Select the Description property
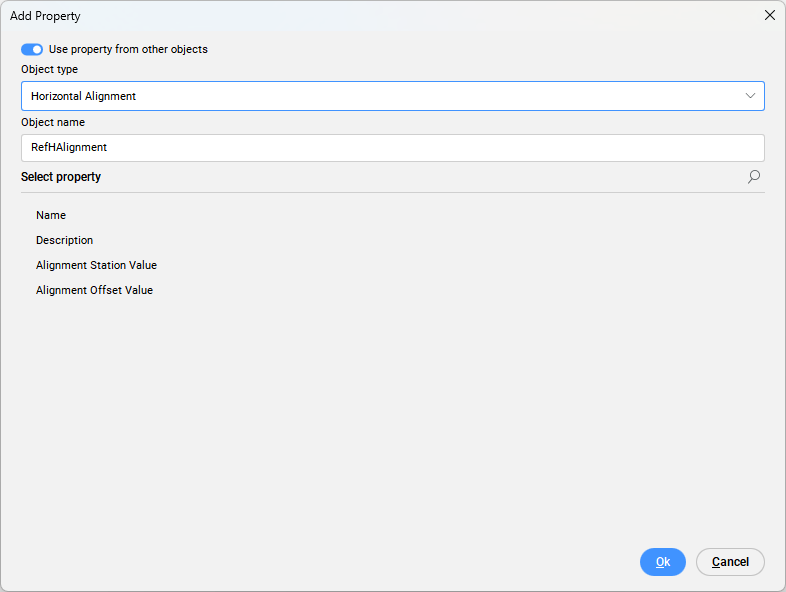The image size is (786, 592). click(64, 240)
